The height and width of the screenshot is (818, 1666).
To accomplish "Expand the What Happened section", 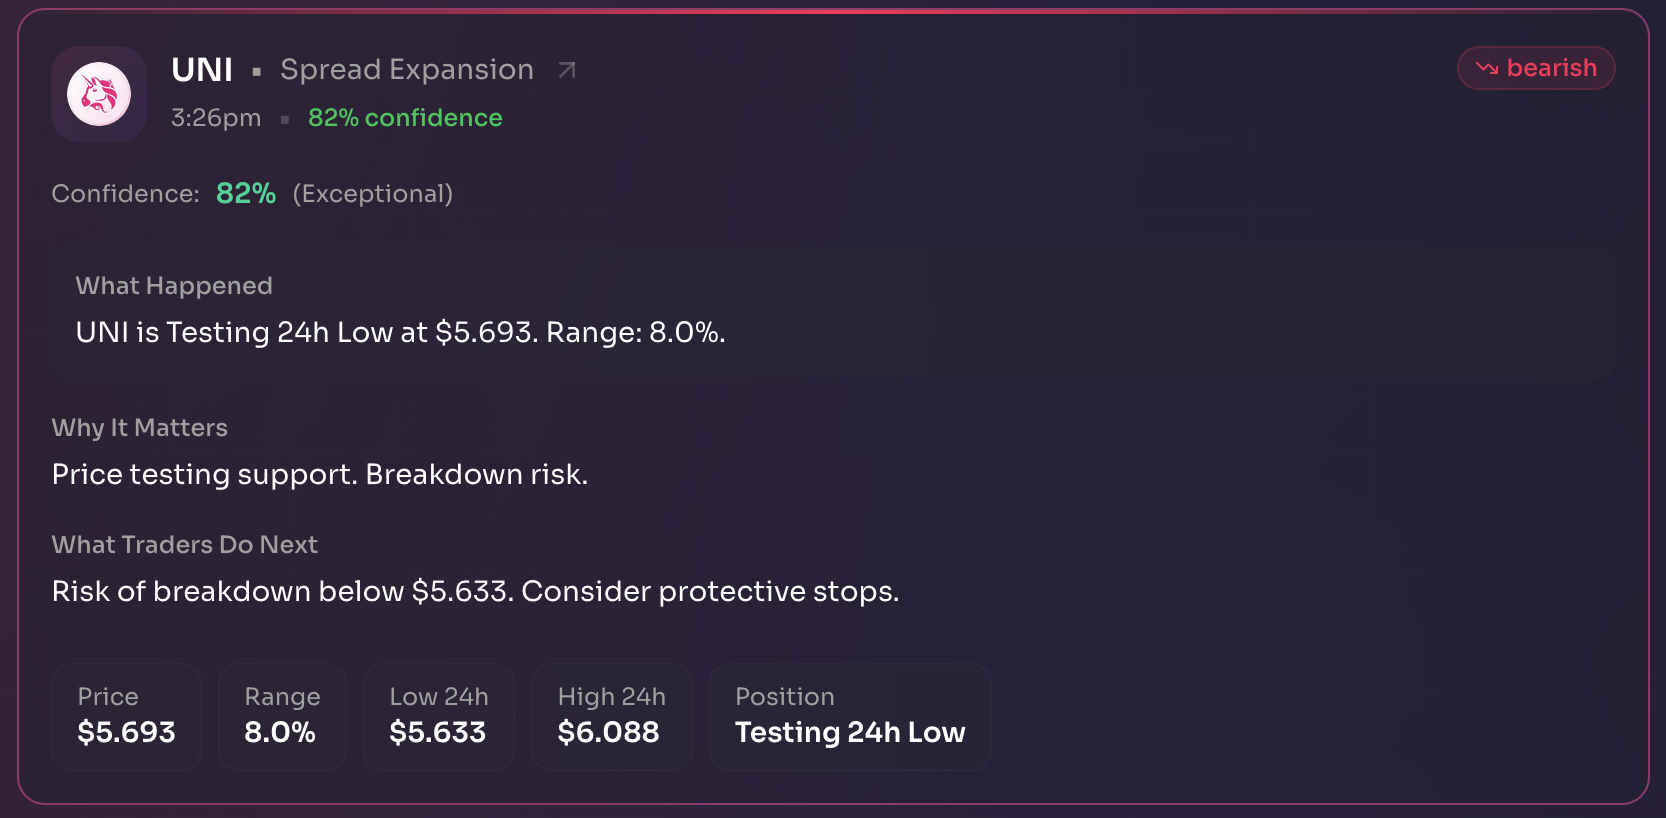I will point(174,286).
